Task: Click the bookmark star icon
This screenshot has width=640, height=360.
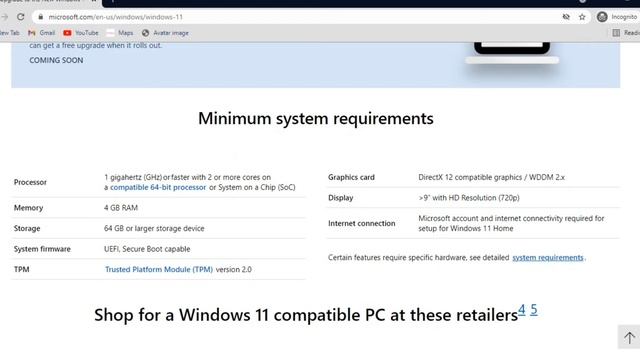Action: coord(582,17)
